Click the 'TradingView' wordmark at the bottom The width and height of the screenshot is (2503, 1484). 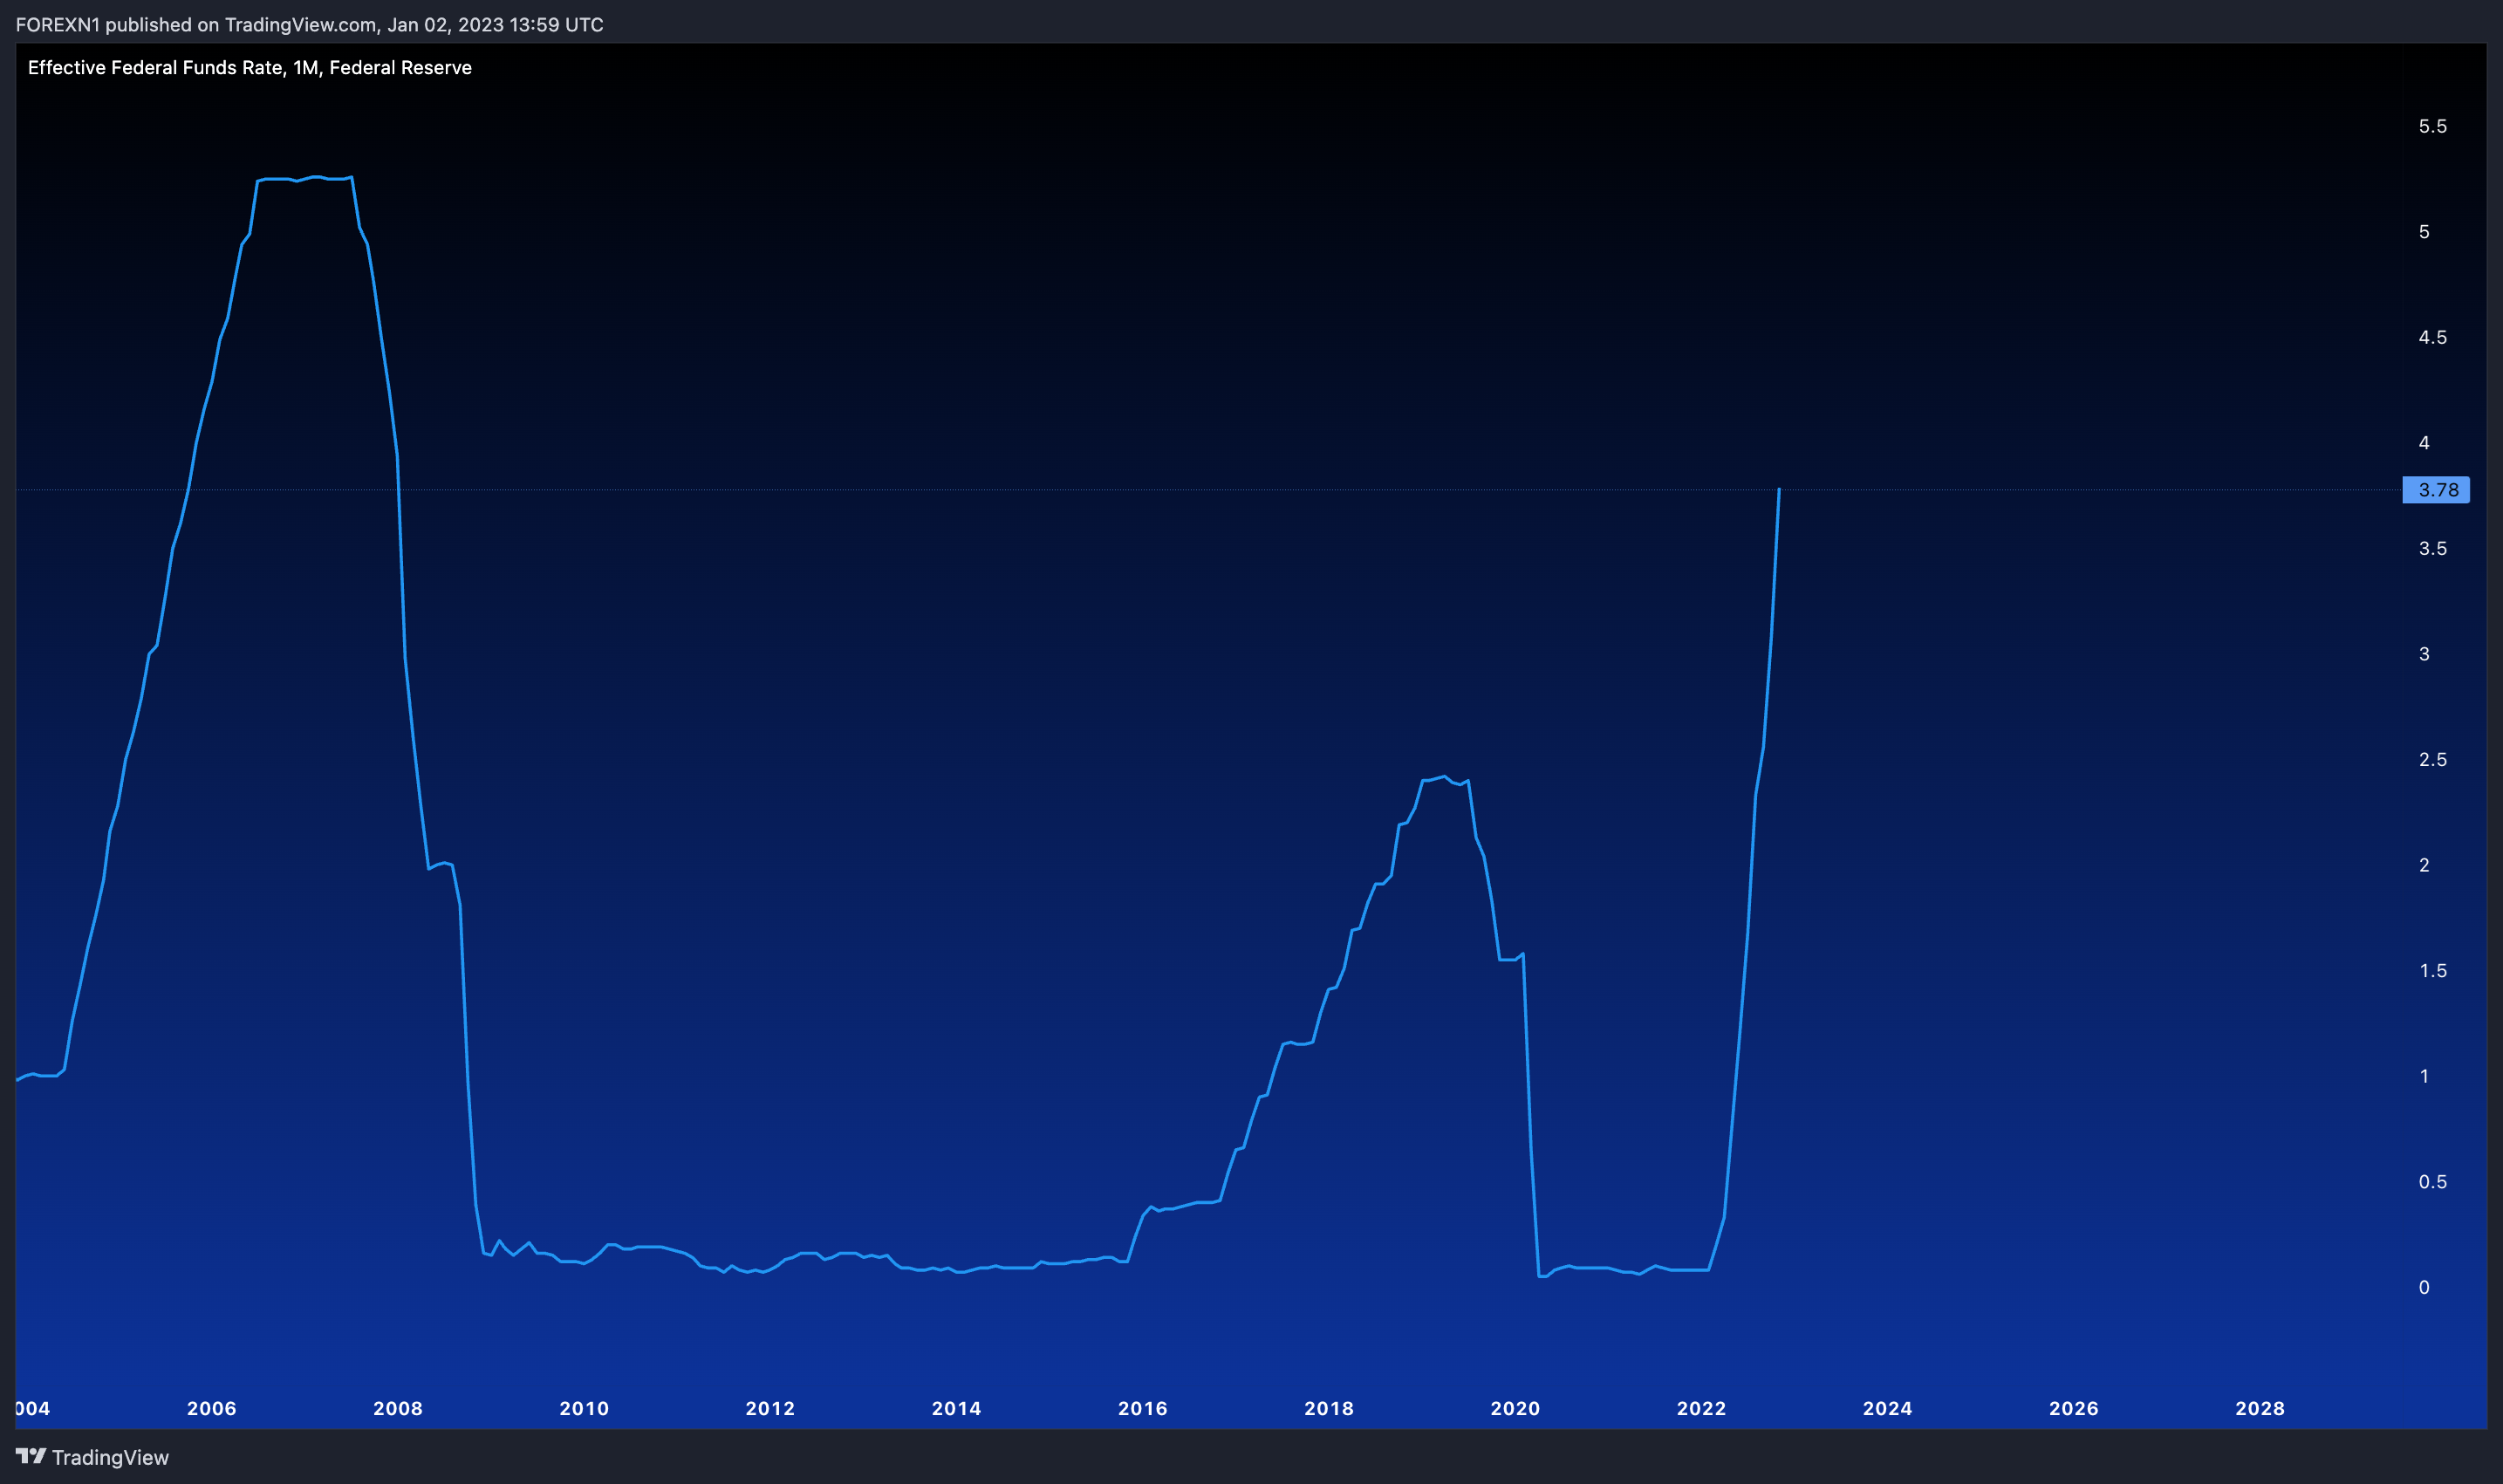click(110, 1457)
